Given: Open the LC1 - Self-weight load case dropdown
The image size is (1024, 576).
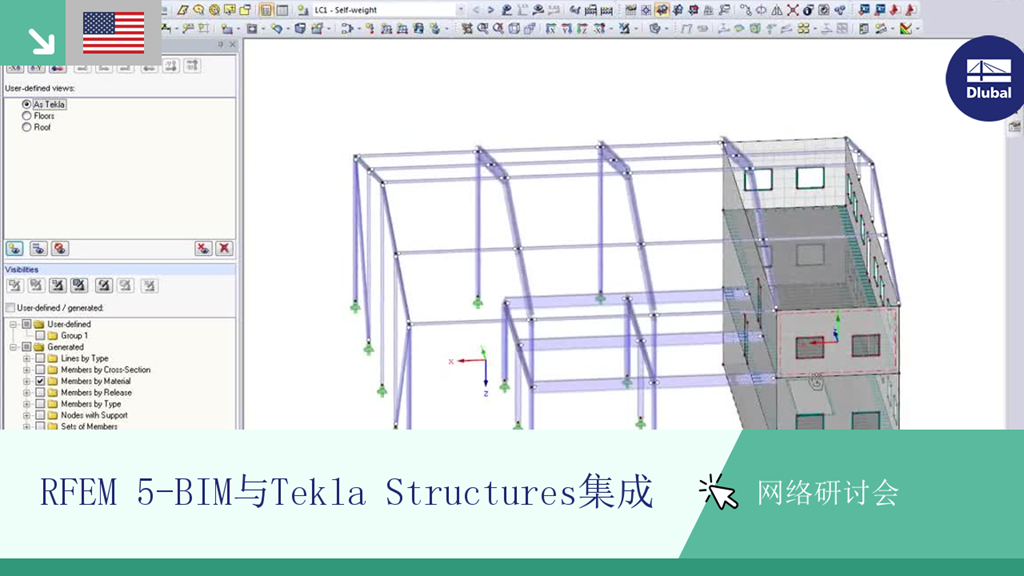Looking at the screenshot, I should (461, 10).
